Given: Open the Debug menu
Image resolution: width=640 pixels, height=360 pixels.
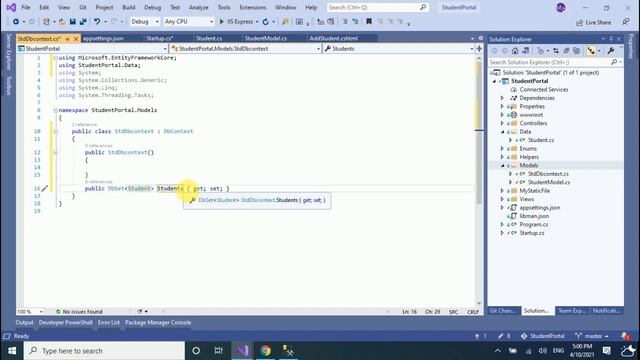Looking at the screenshot, I should tap(153, 7).
